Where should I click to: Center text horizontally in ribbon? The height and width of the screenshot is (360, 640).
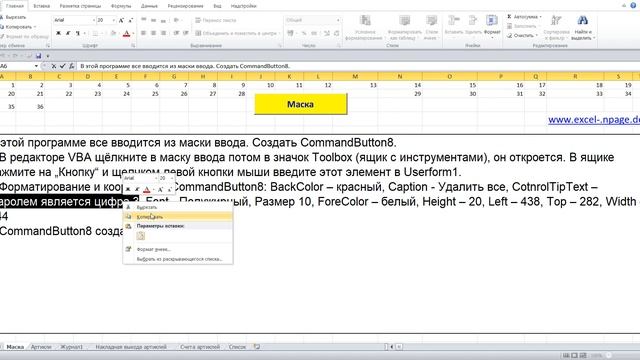[x=153, y=33]
